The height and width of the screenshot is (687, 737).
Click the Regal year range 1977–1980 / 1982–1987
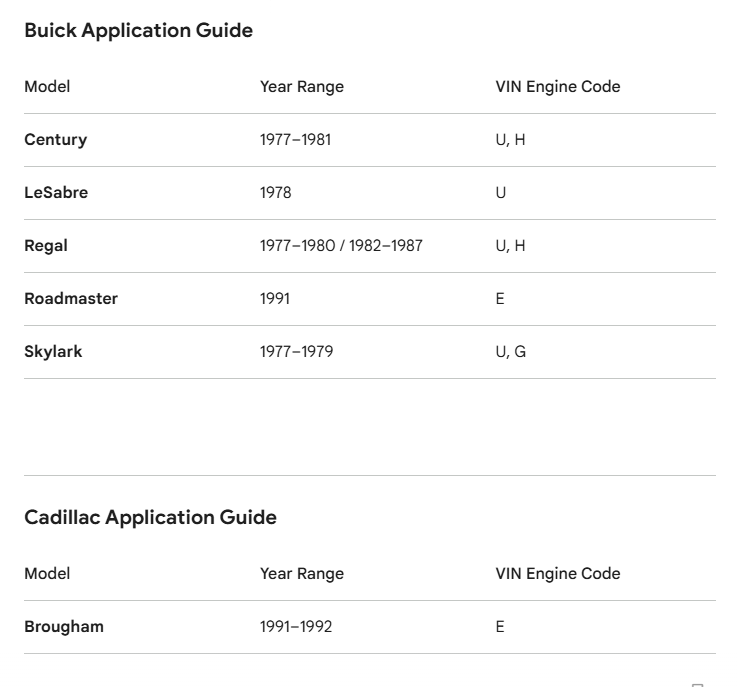tap(341, 246)
